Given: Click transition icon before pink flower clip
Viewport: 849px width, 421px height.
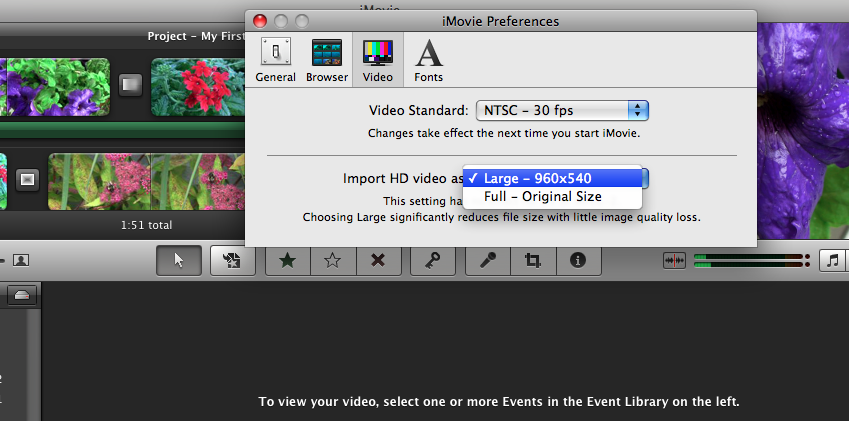Looking at the screenshot, I should pyautogui.click(x=27, y=179).
